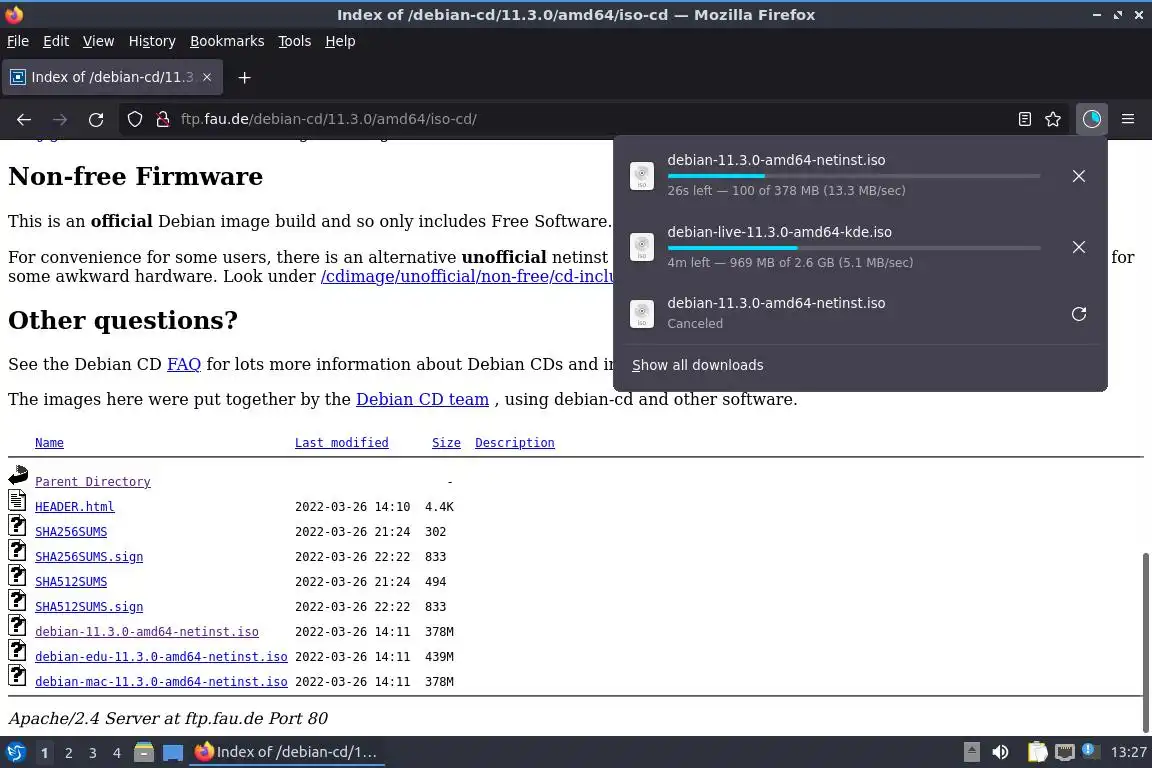Reload the current page
The height and width of the screenshot is (768, 1152).
96,119
